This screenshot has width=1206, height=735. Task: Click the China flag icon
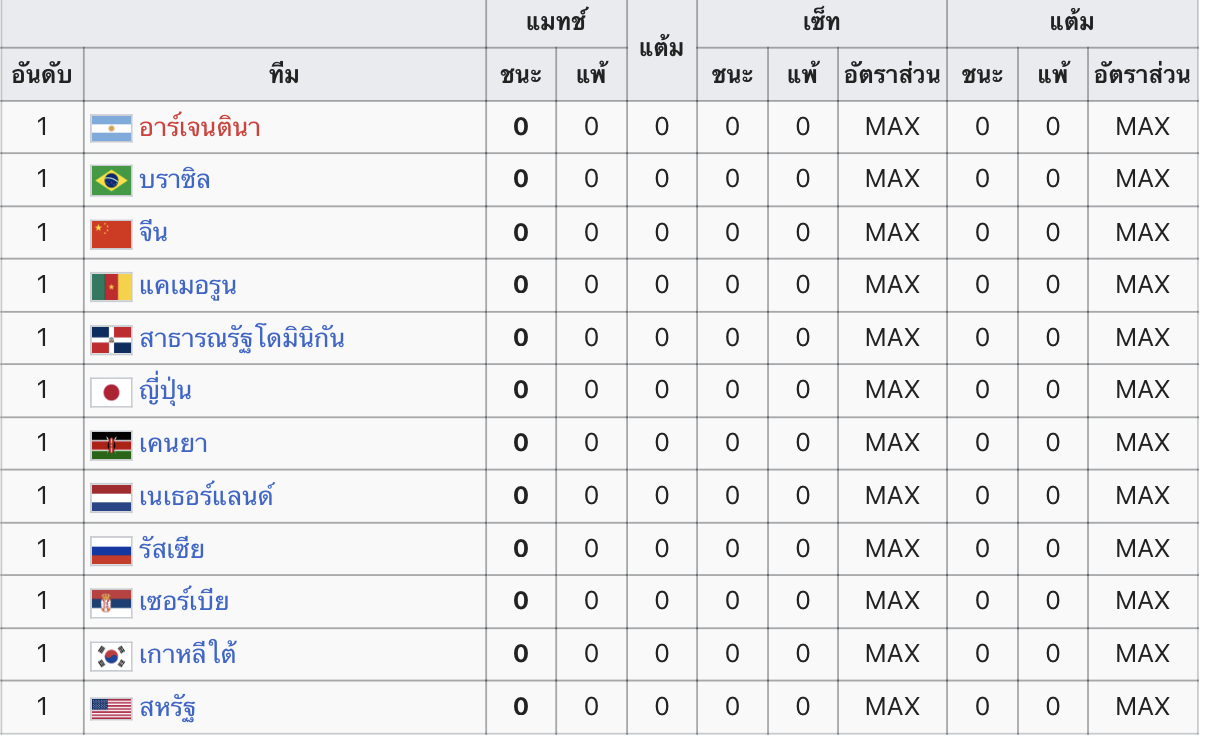pyautogui.click(x=111, y=234)
